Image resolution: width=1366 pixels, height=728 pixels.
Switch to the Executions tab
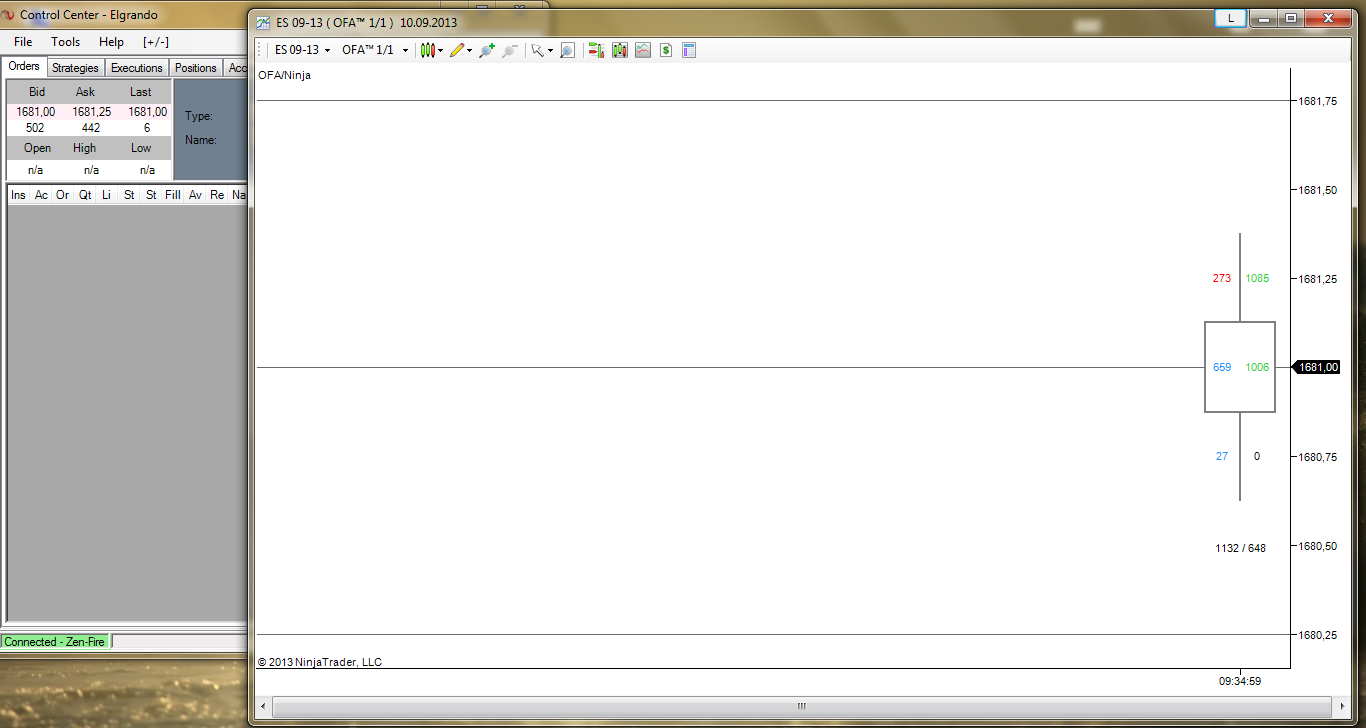[137, 68]
